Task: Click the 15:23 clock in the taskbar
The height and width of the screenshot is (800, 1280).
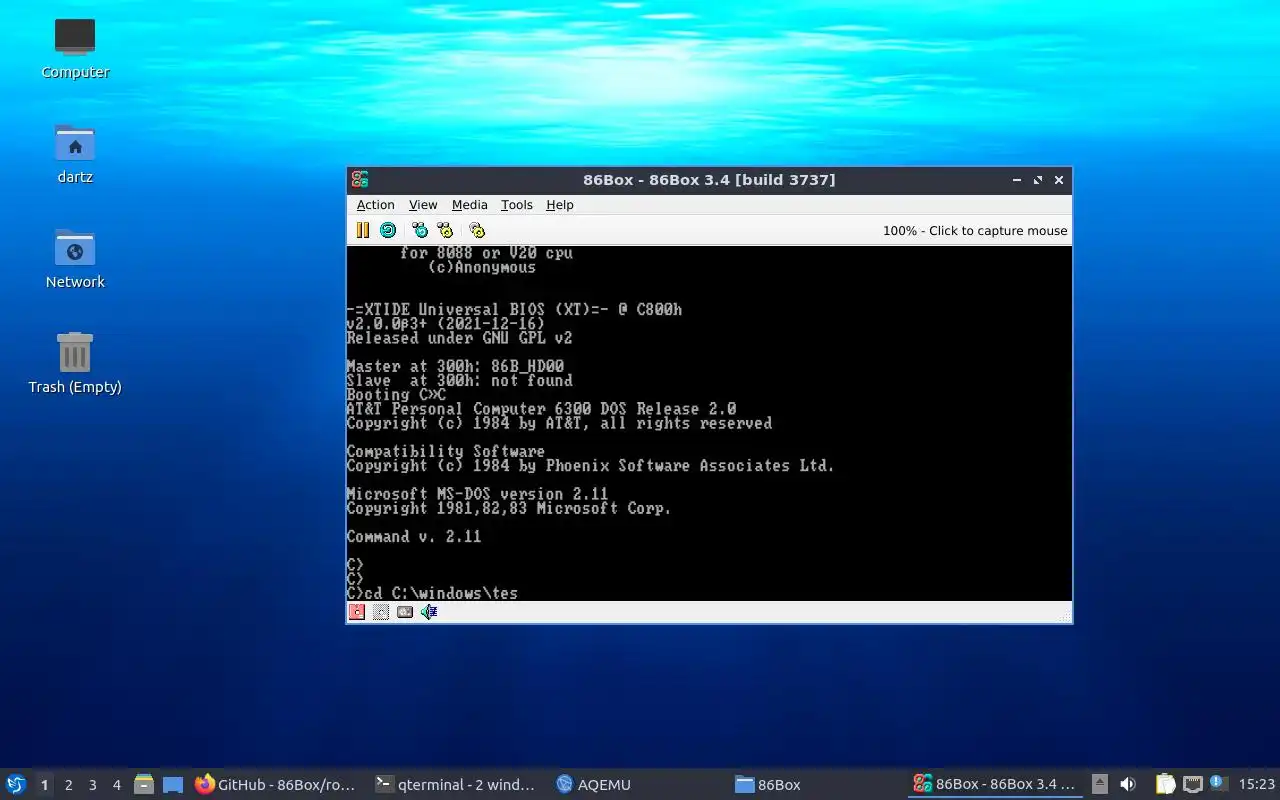Action: click(1256, 785)
